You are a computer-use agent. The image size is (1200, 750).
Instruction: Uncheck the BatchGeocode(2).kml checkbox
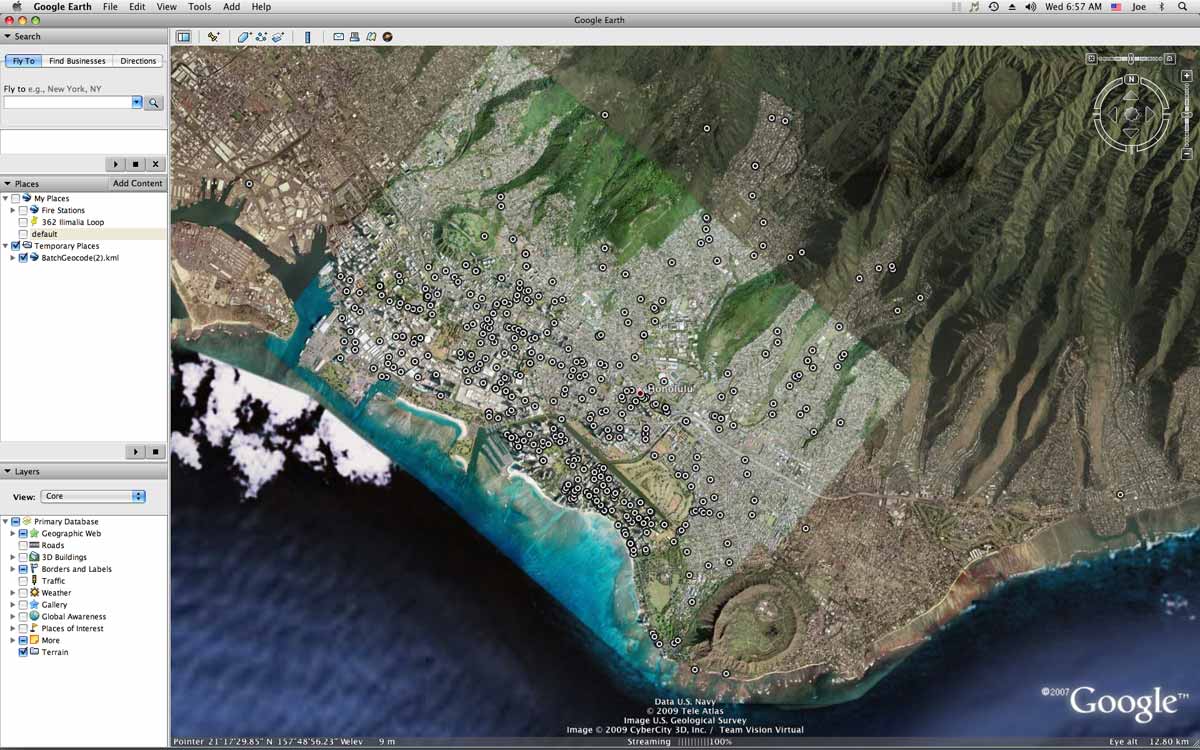23,258
